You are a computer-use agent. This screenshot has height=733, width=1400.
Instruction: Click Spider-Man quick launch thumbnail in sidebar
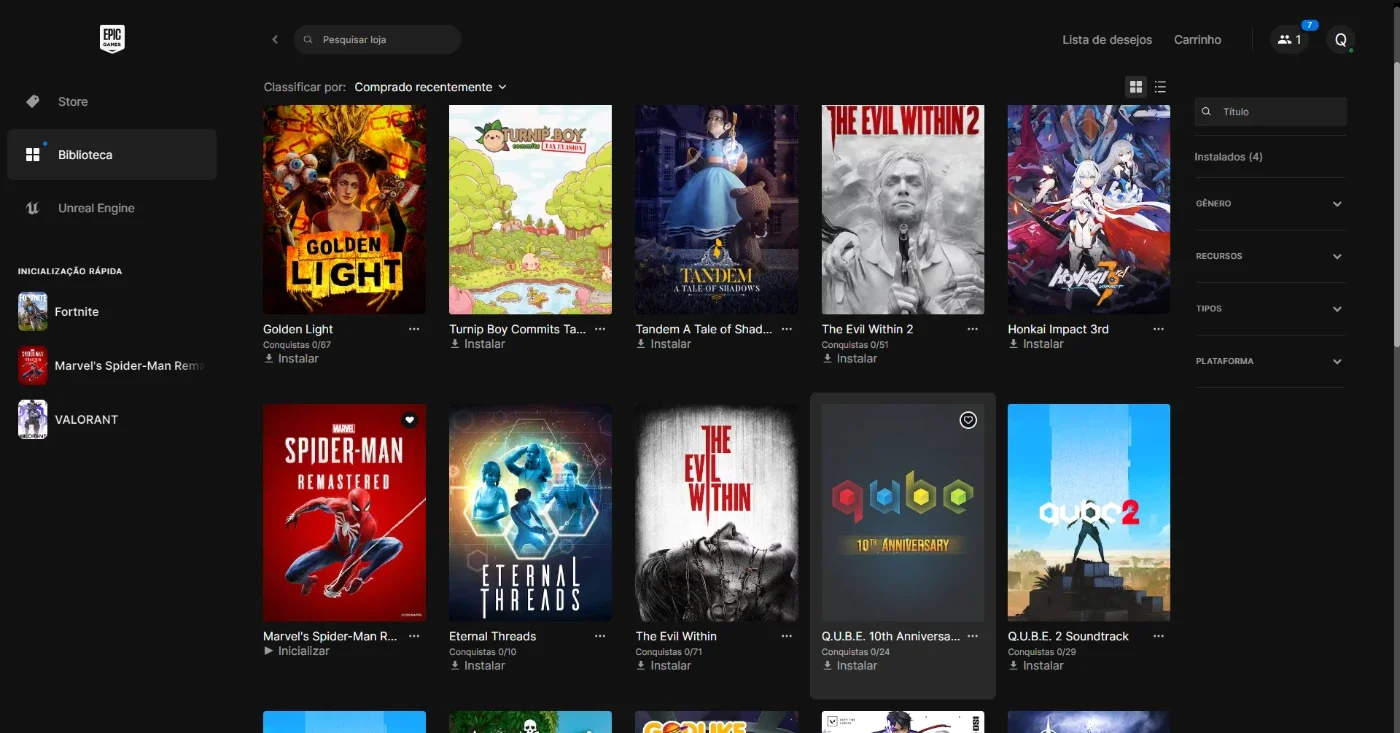(33, 366)
